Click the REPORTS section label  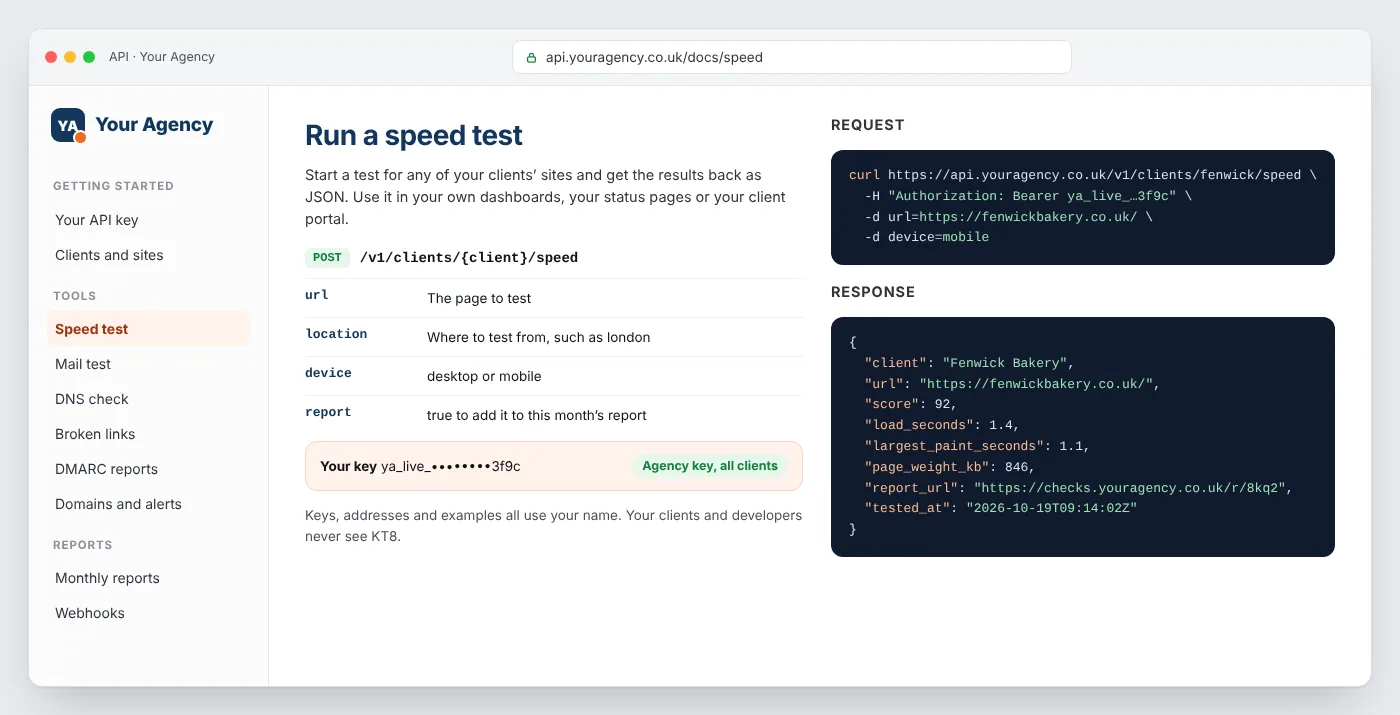pyautogui.click(x=83, y=545)
